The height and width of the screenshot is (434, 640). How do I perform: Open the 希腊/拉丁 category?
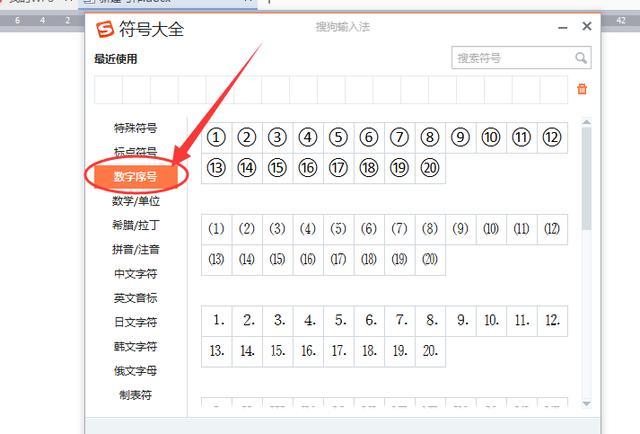click(136, 225)
